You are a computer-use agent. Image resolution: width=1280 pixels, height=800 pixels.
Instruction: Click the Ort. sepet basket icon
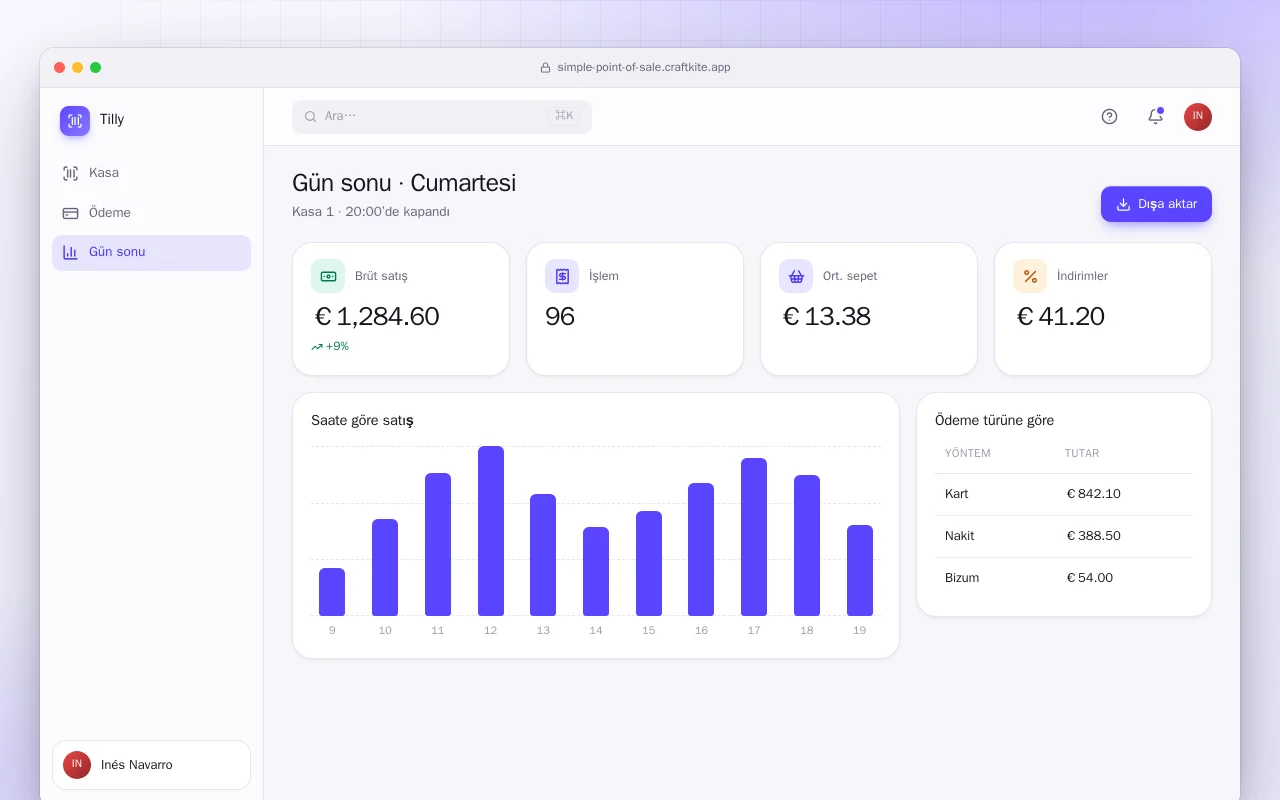pyautogui.click(x=796, y=276)
